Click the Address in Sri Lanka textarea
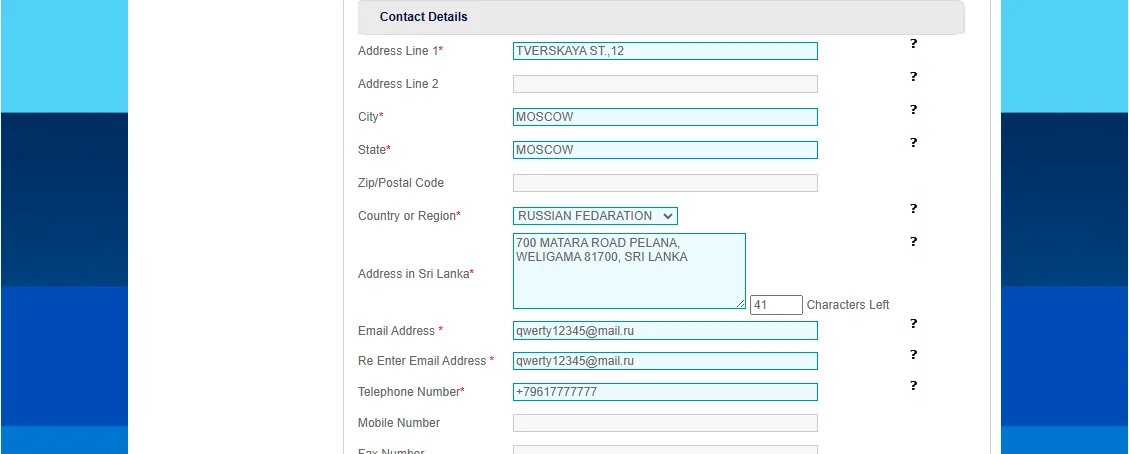This screenshot has width=1129, height=454. click(629, 271)
